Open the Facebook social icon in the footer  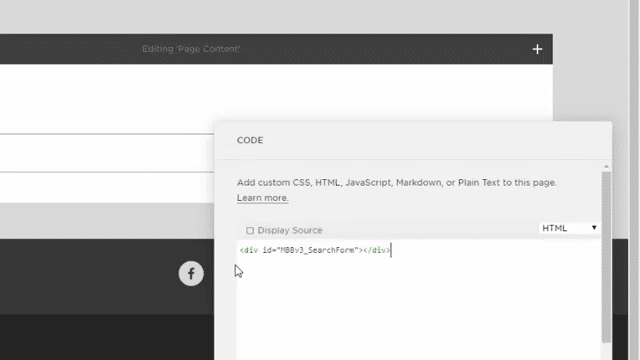pyautogui.click(x=191, y=273)
